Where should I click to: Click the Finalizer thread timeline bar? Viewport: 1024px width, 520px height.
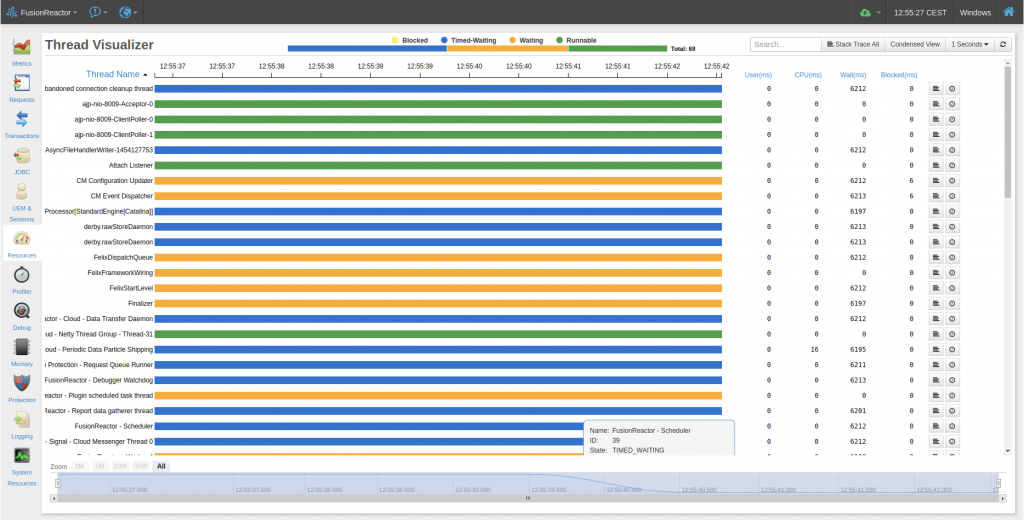(438, 303)
